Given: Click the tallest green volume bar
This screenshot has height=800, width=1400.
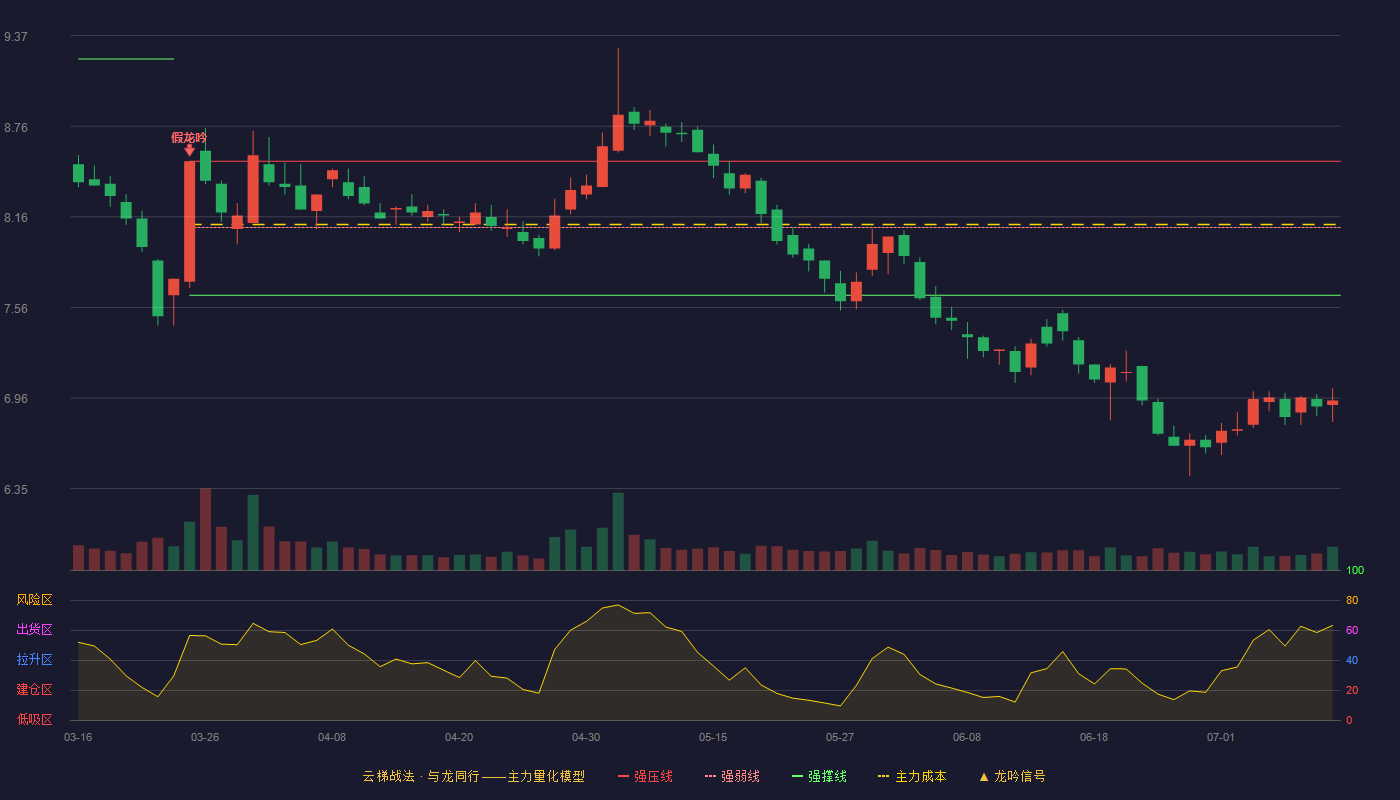Looking at the screenshot, I should (x=618, y=531).
